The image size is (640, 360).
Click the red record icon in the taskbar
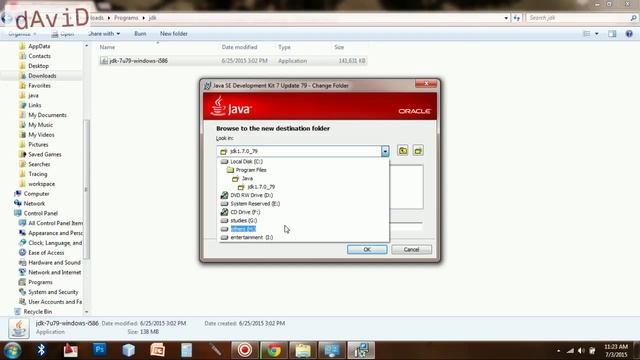pos(245,350)
